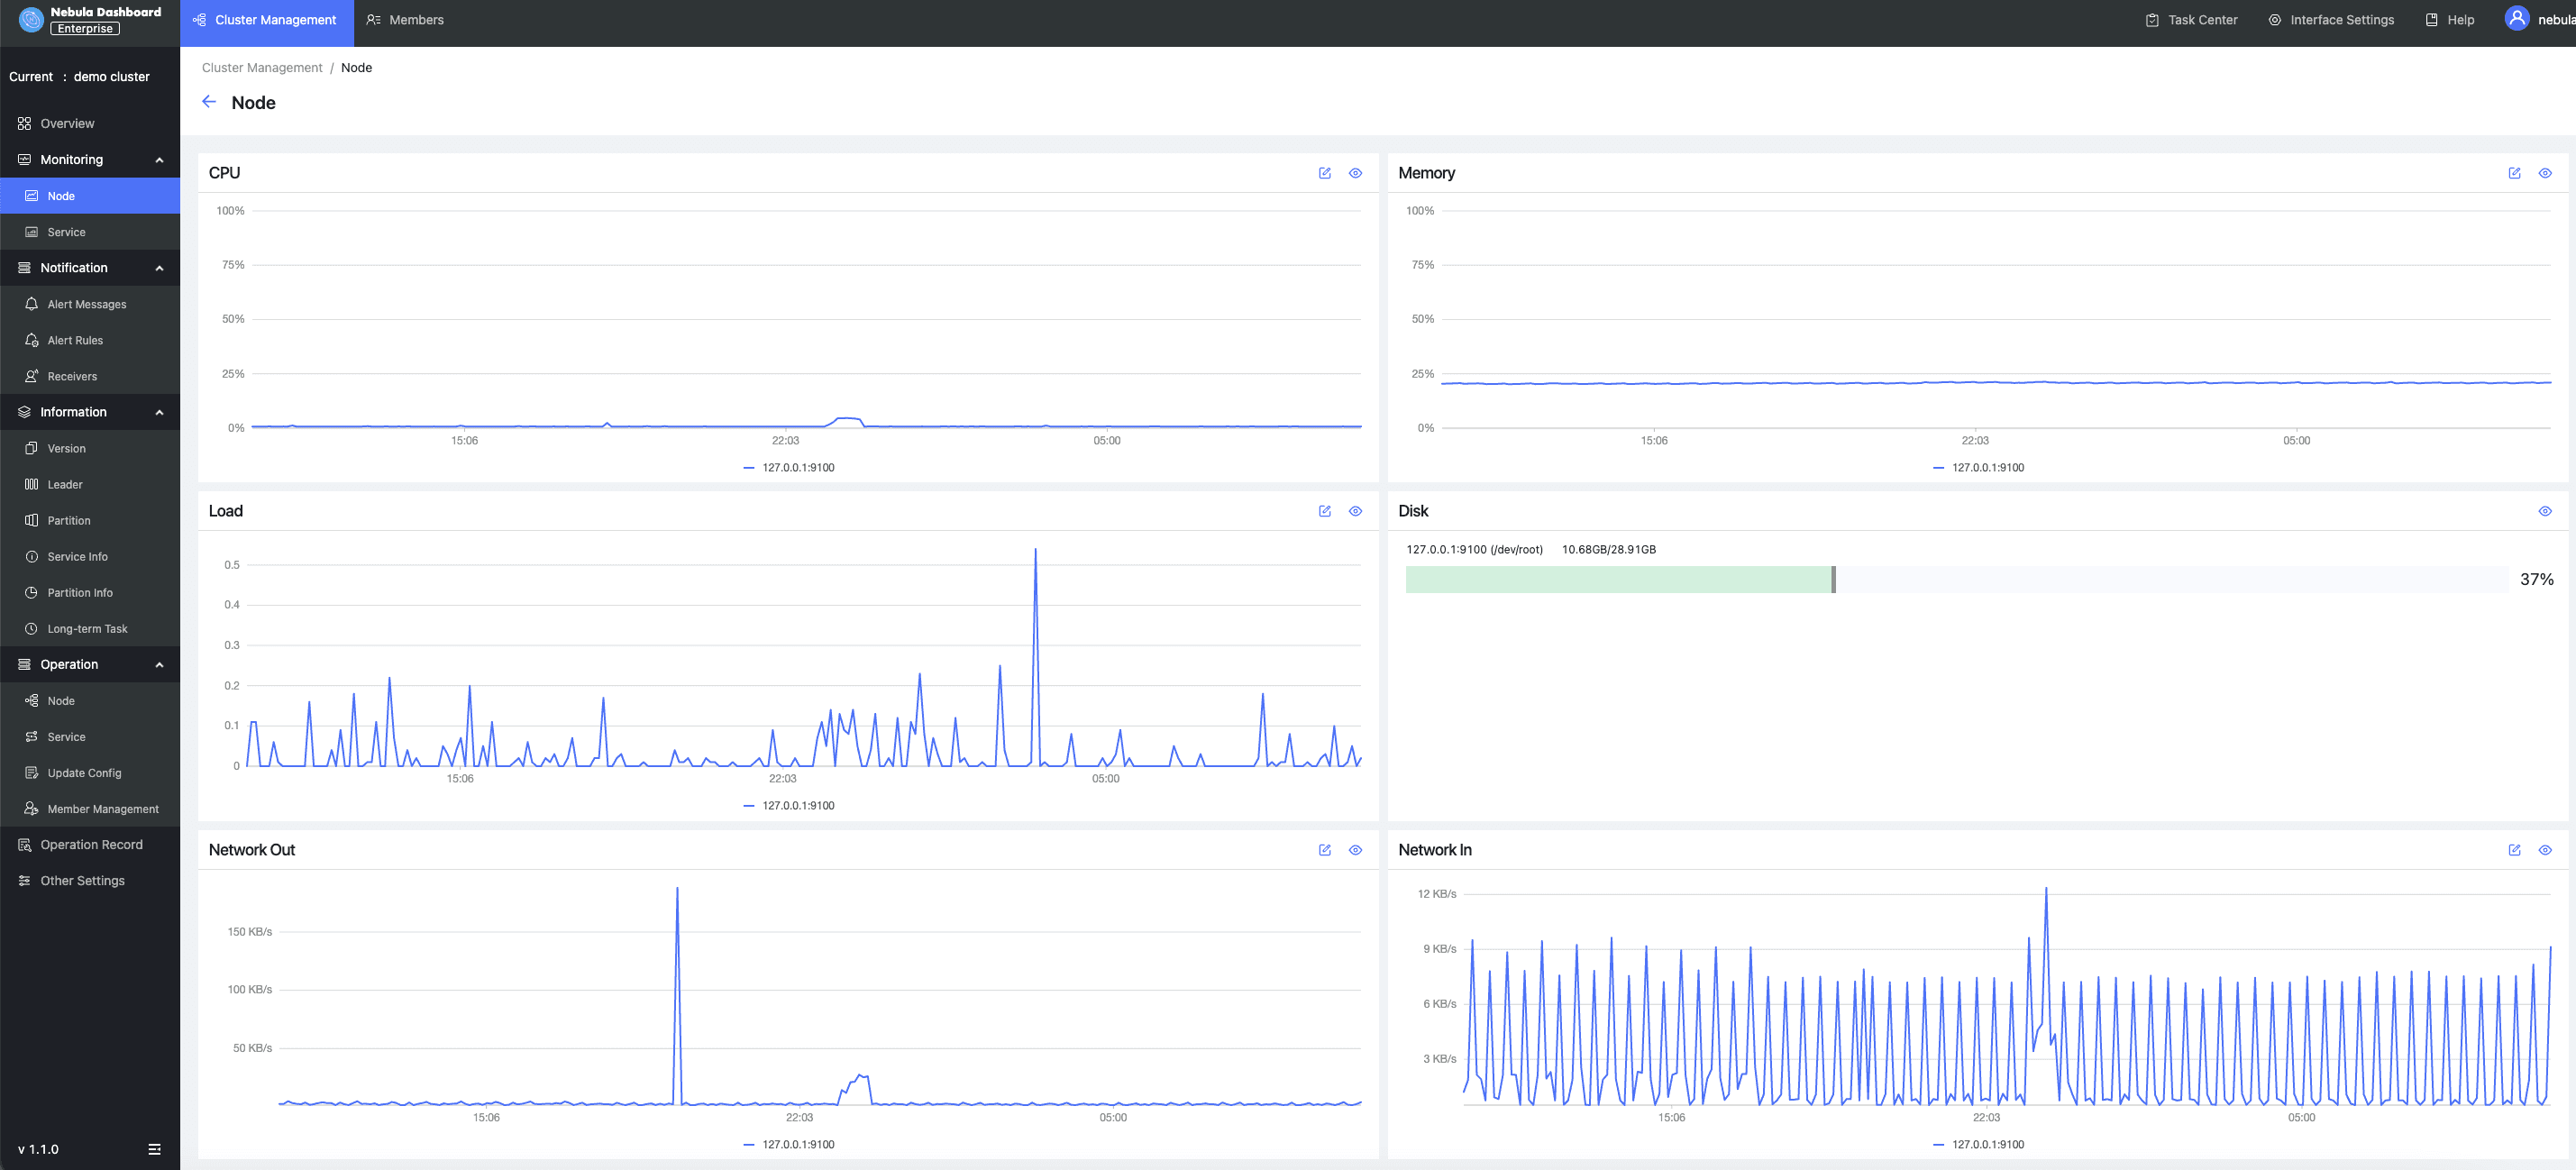Select Long-term Task under Information
This screenshot has width=2576, height=1170.
pyautogui.click(x=87, y=628)
